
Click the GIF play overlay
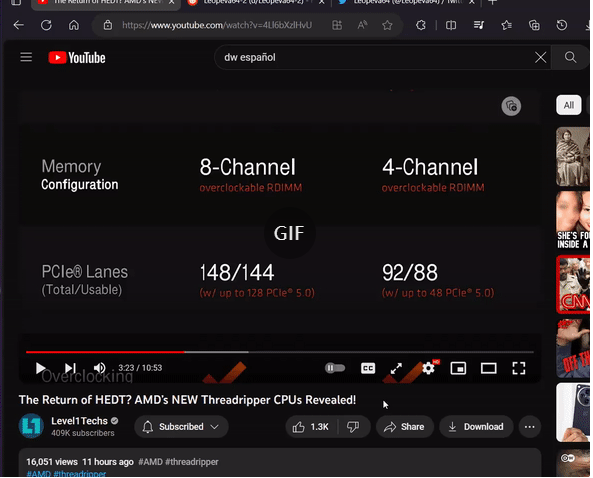[289, 233]
